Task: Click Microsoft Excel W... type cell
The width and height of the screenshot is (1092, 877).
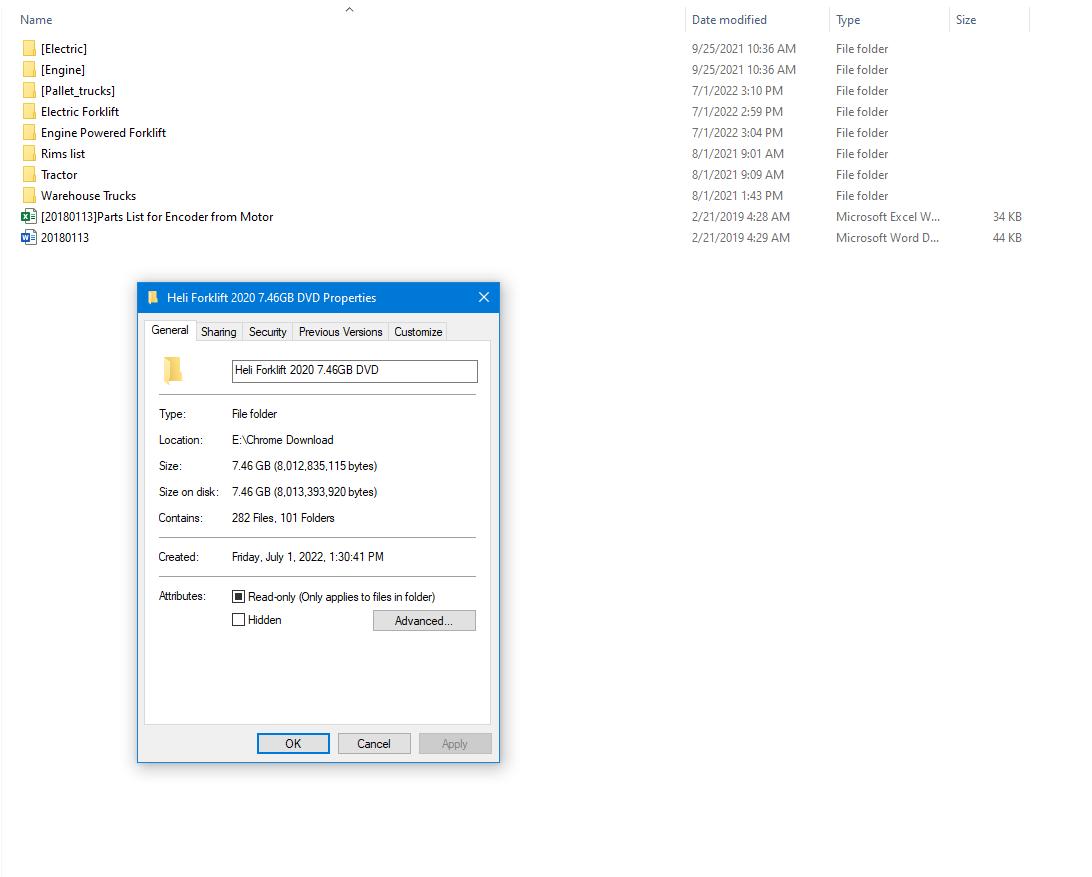Action: click(x=887, y=217)
